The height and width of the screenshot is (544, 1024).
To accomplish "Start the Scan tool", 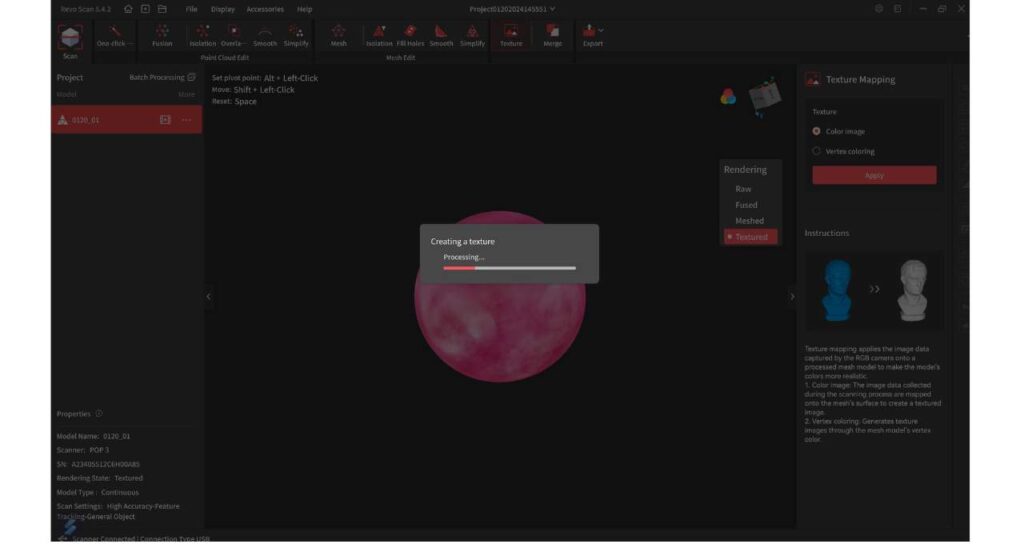I will tap(70, 42).
